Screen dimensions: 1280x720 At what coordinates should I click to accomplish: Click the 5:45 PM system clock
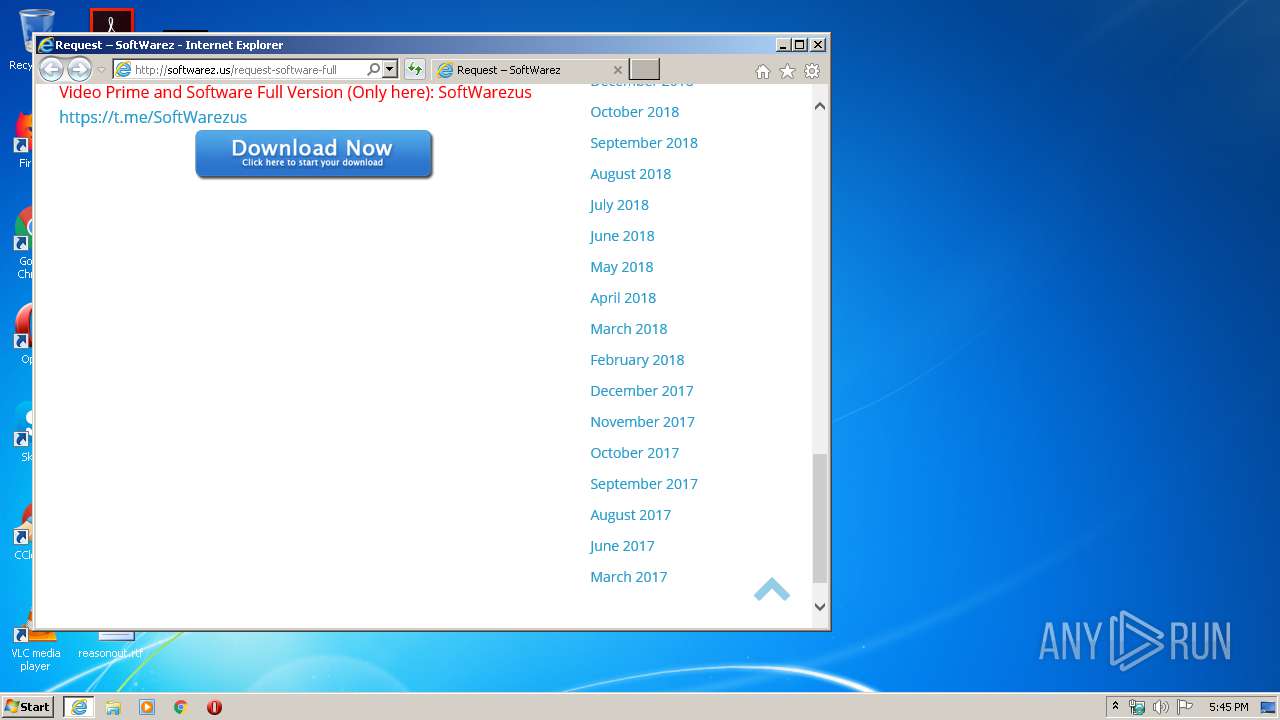click(x=1228, y=707)
